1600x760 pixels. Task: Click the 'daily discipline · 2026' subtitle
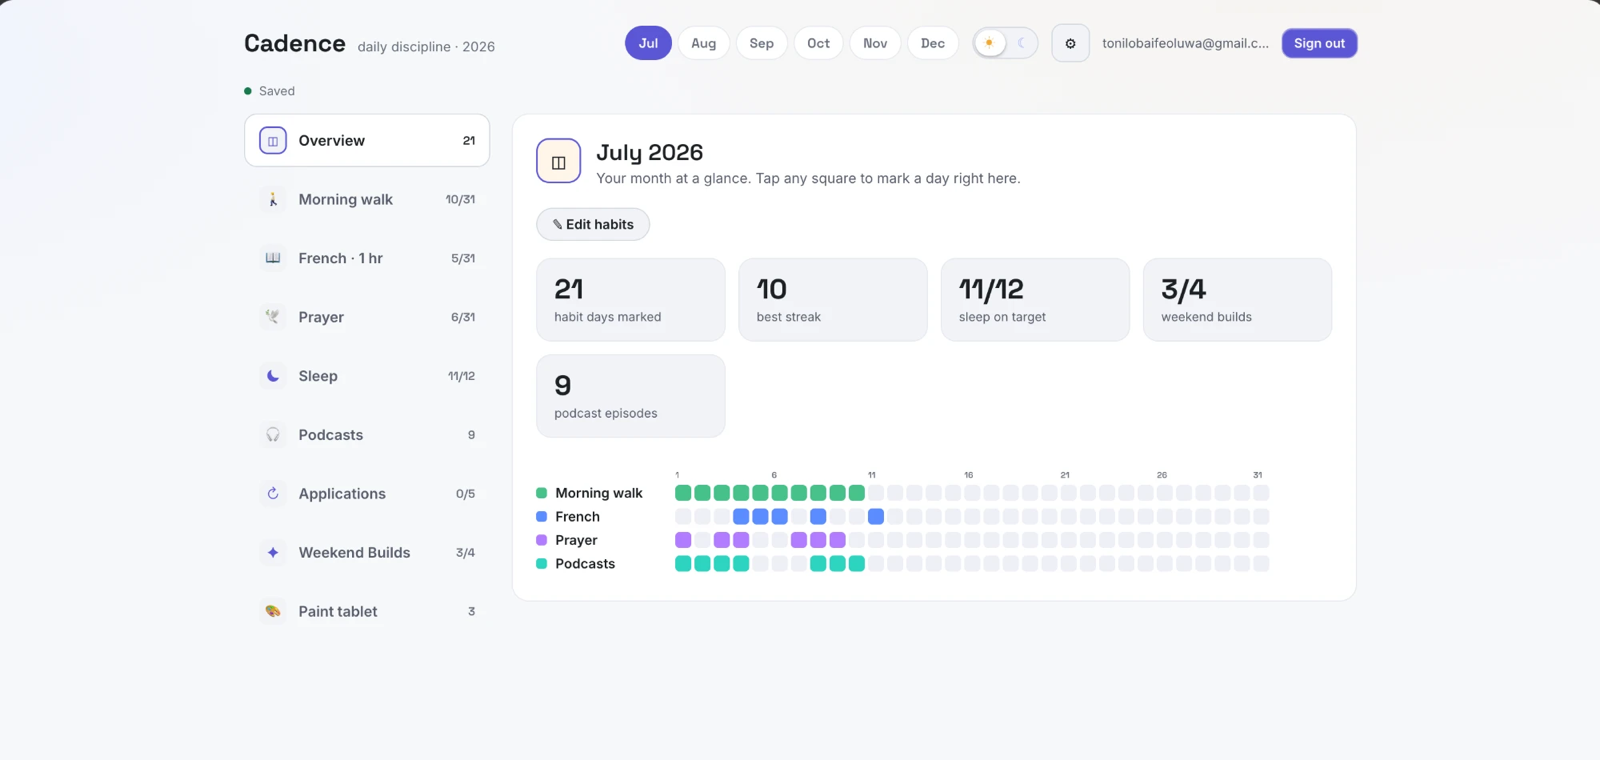(426, 47)
